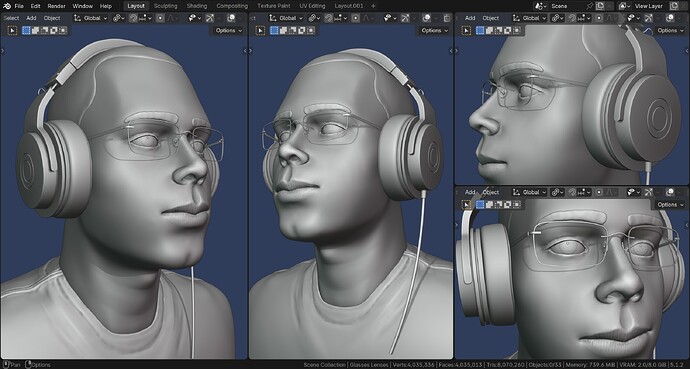
Task: Open the Help menu
Action: pos(106,6)
